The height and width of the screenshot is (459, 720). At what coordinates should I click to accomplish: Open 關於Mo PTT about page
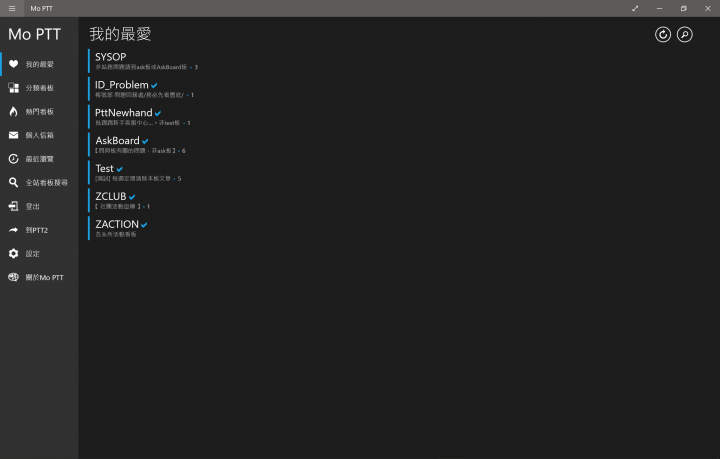click(x=39, y=277)
